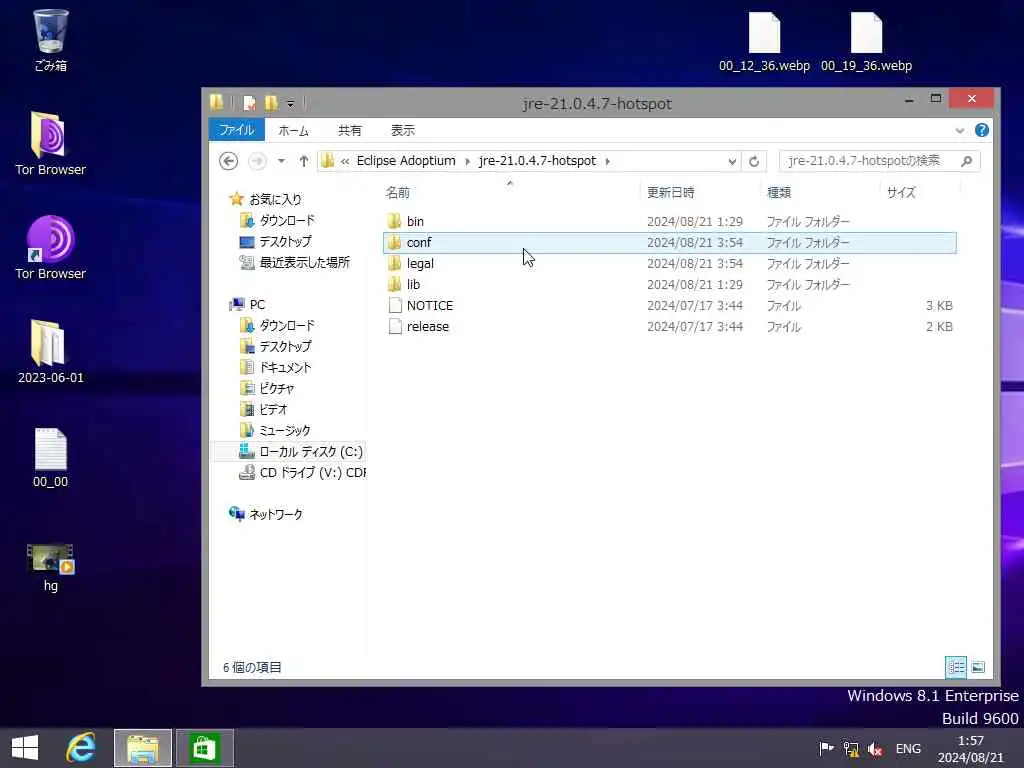Open address bar history dropdown

(x=731, y=161)
